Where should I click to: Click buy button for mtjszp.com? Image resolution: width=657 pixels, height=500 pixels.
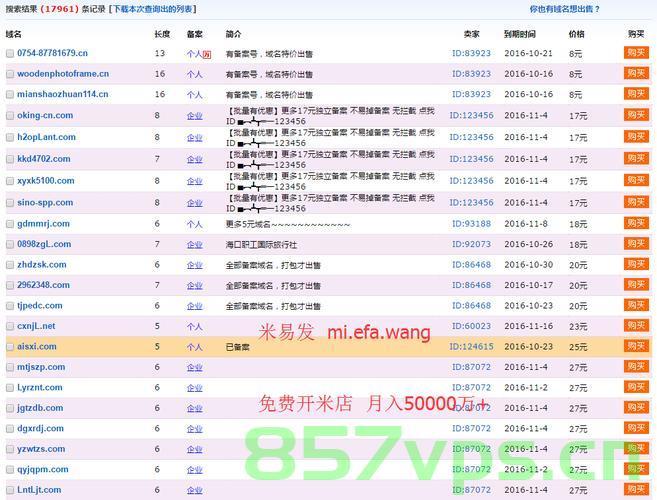click(636, 367)
